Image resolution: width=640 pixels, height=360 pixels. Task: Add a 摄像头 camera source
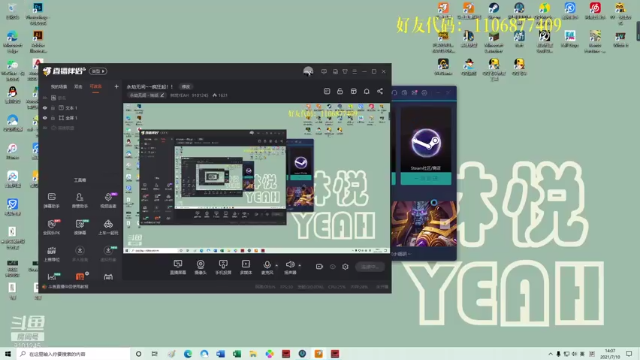[x=200, y=267]
